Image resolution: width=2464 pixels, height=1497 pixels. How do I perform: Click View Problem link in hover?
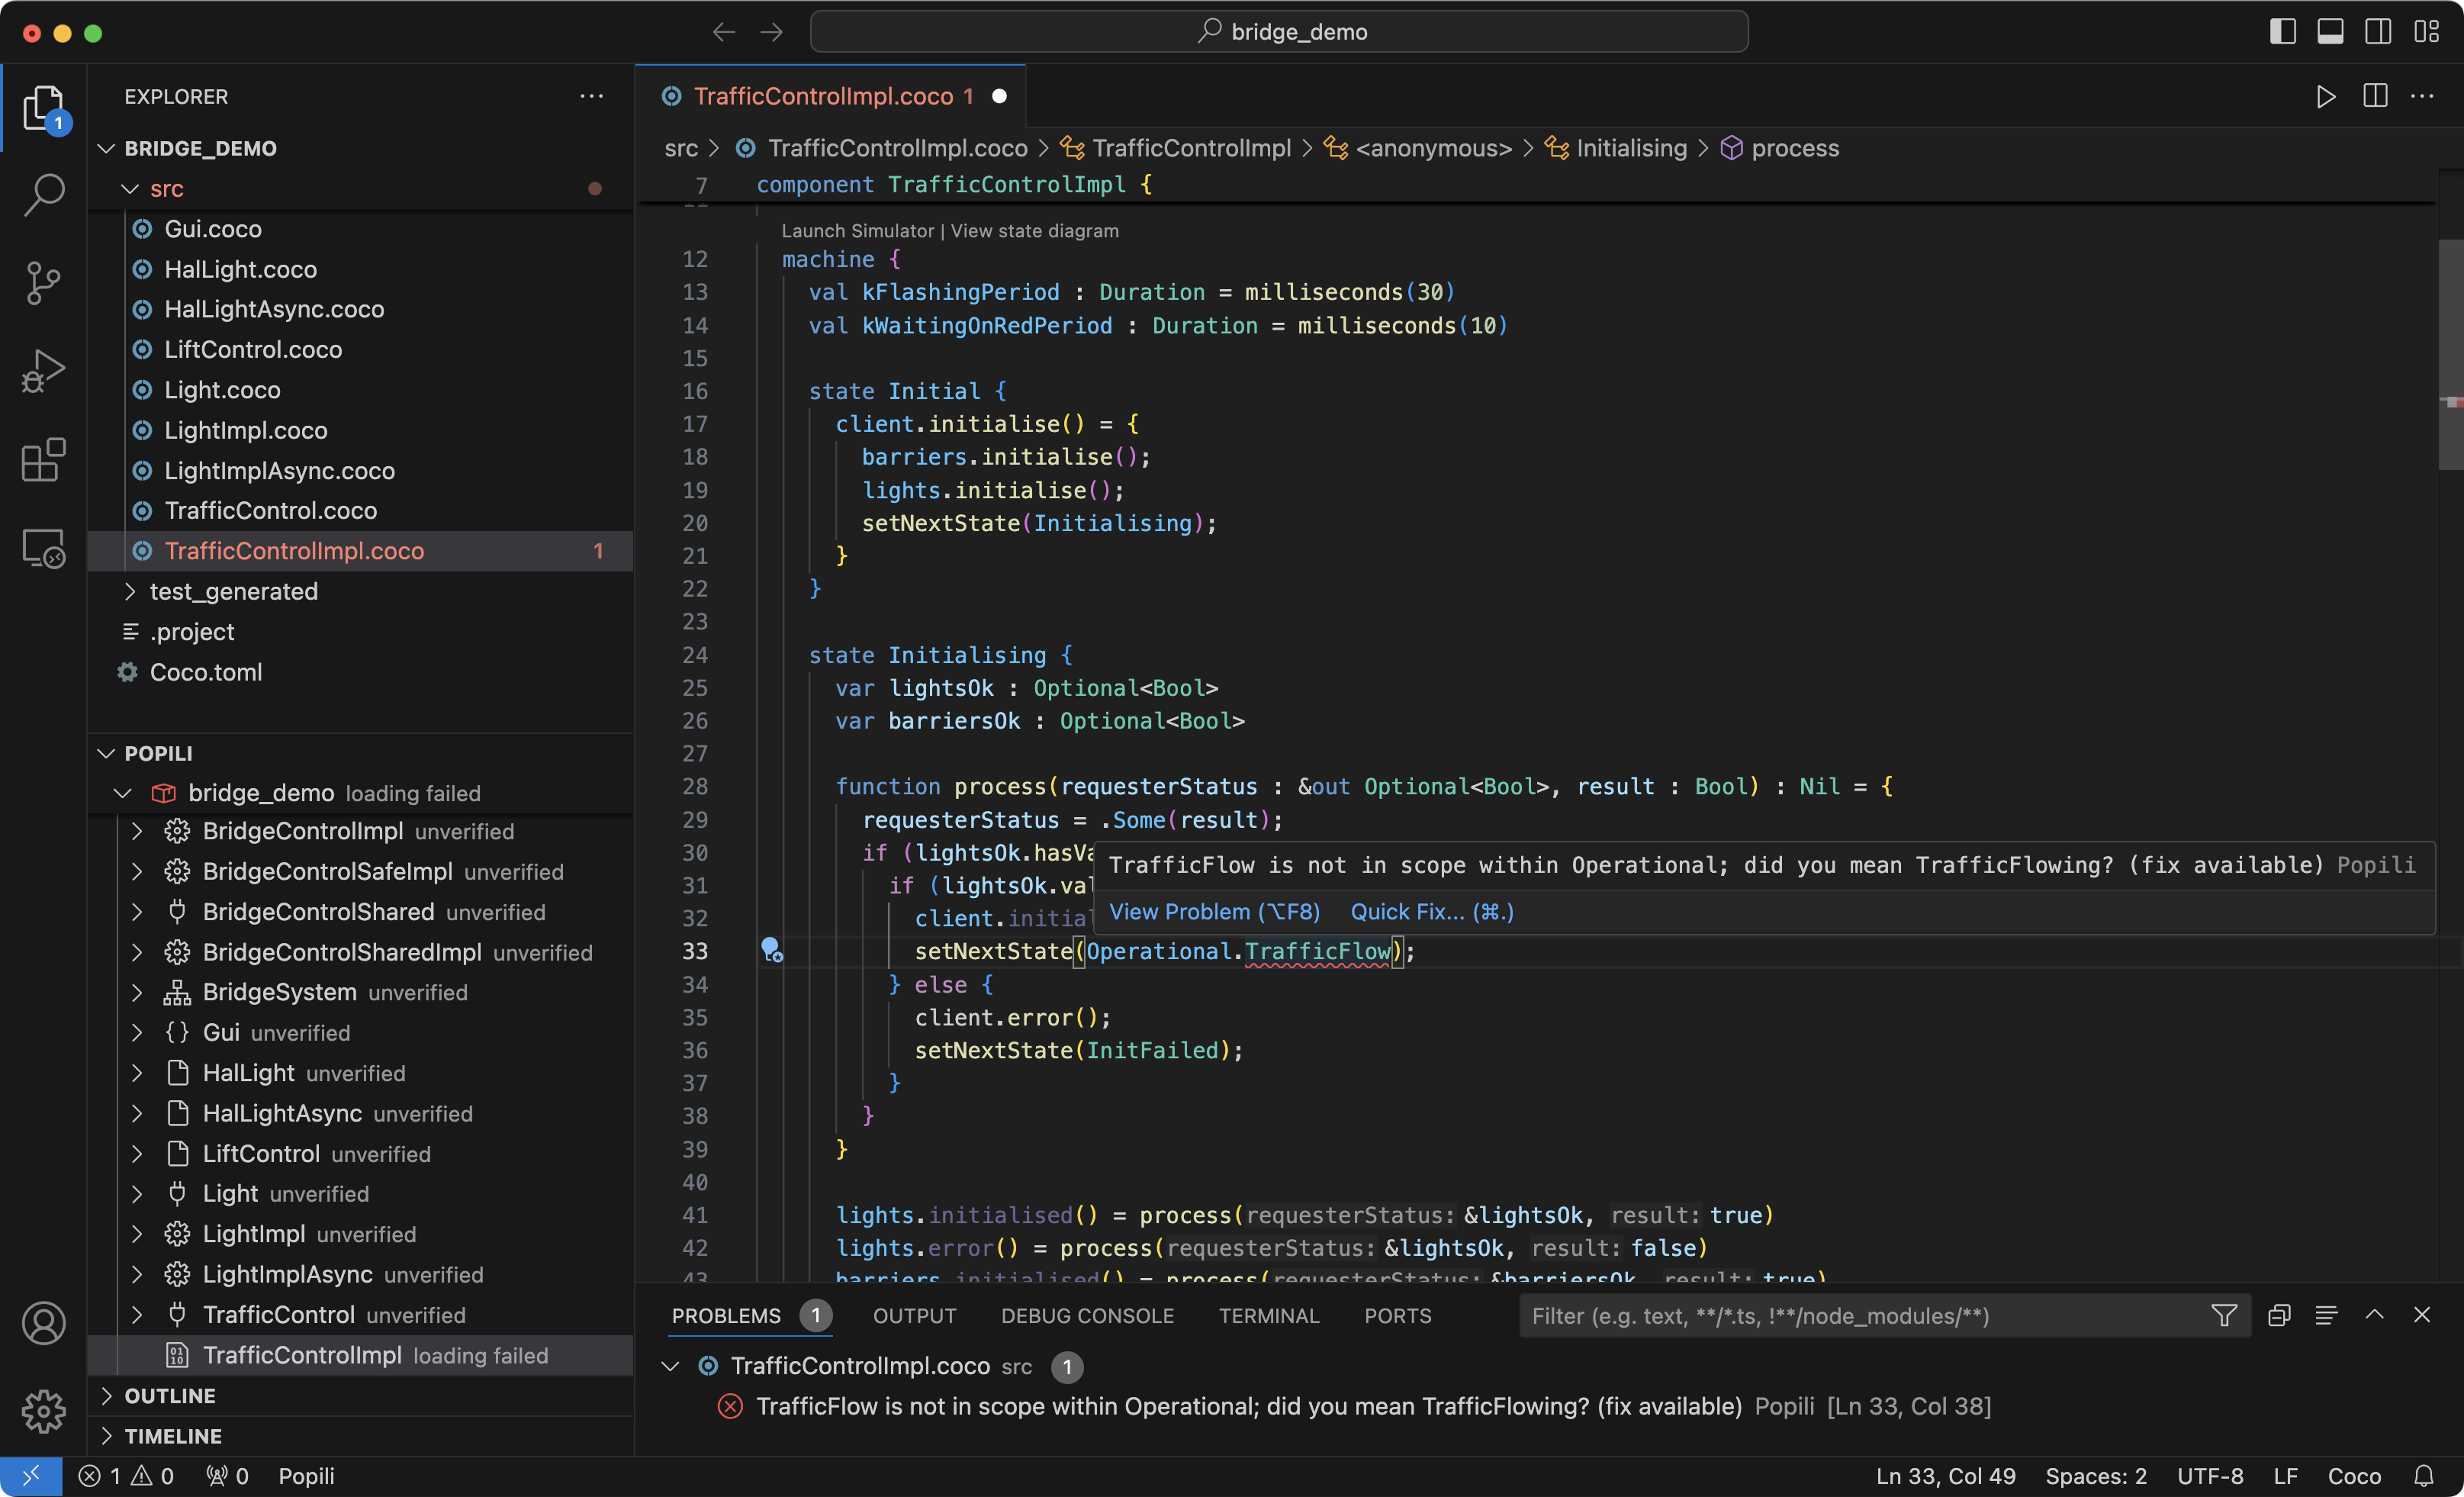tap(1214, 911)
